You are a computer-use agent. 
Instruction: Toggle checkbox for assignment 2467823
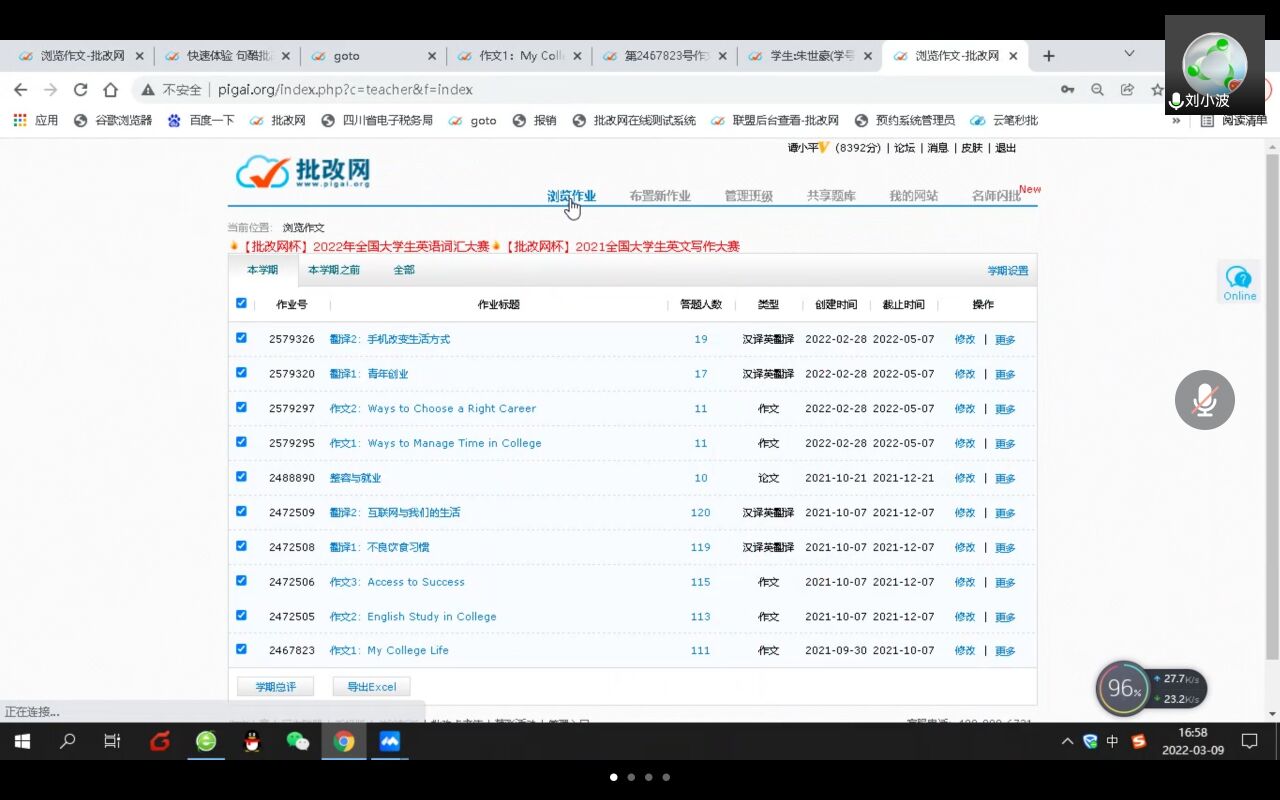point(241,649)
